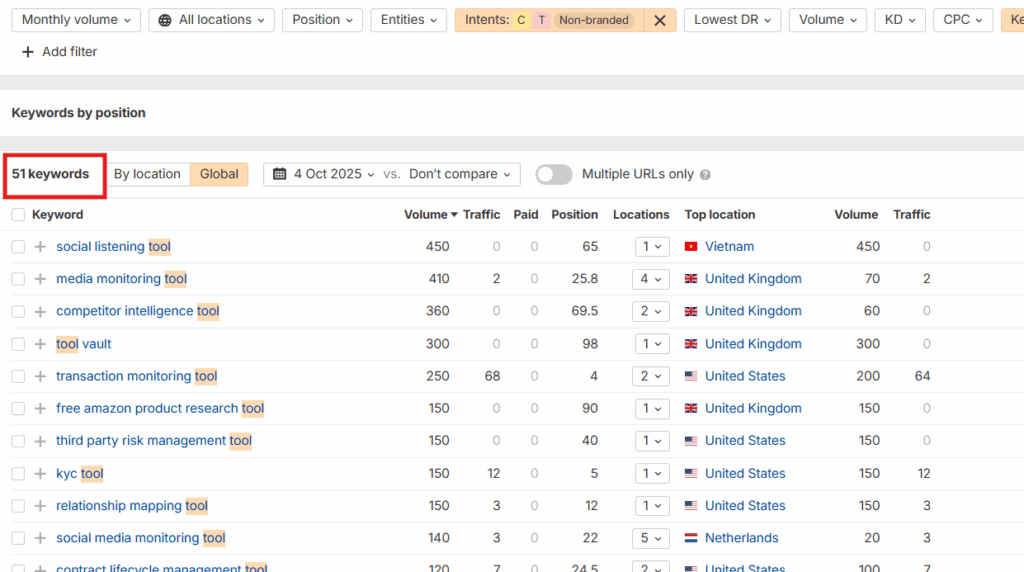This screenshot has width=1024, height=572.
Task: Click the help icon next to Multiple URLs only
Action: [x=705, y=175]
